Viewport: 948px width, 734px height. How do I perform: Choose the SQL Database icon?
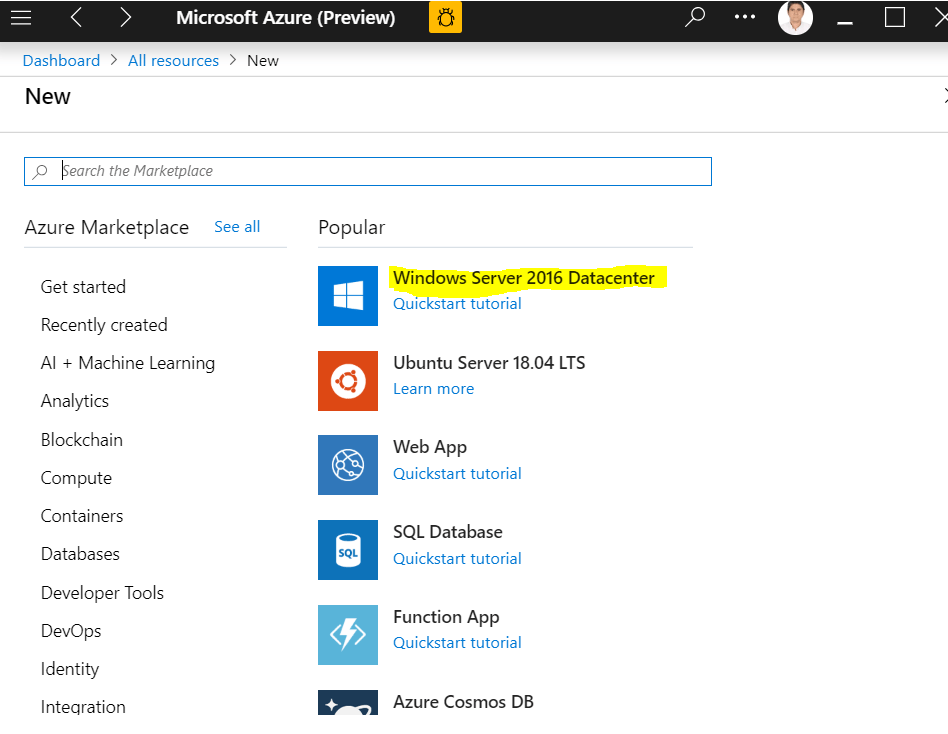(348, 550)
